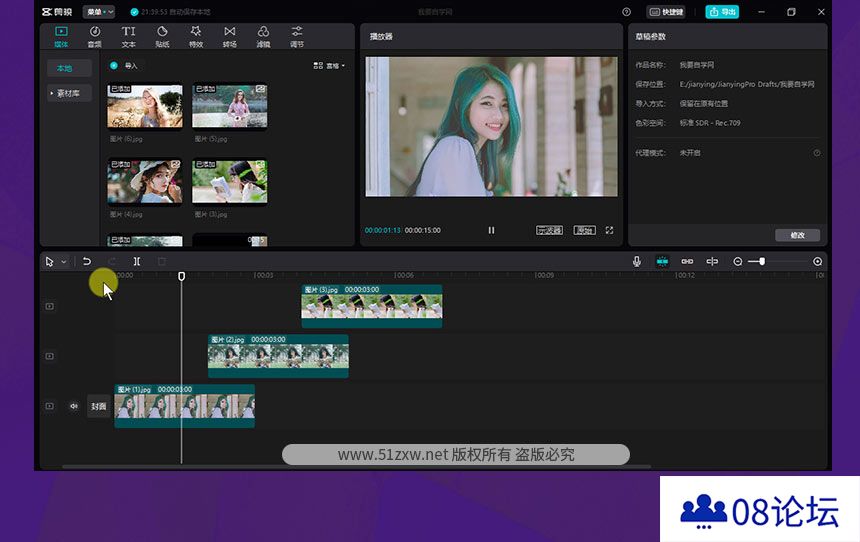860x542 pixels.
Task: Select the 图片 (6).jpg media thumbnail
Action: click(x=145, y=105)
